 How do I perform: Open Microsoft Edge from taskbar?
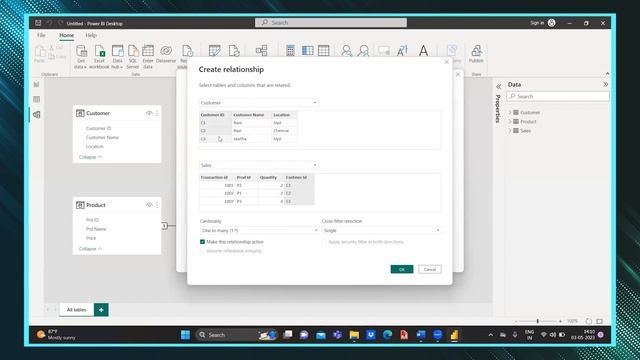click(387, 335)
